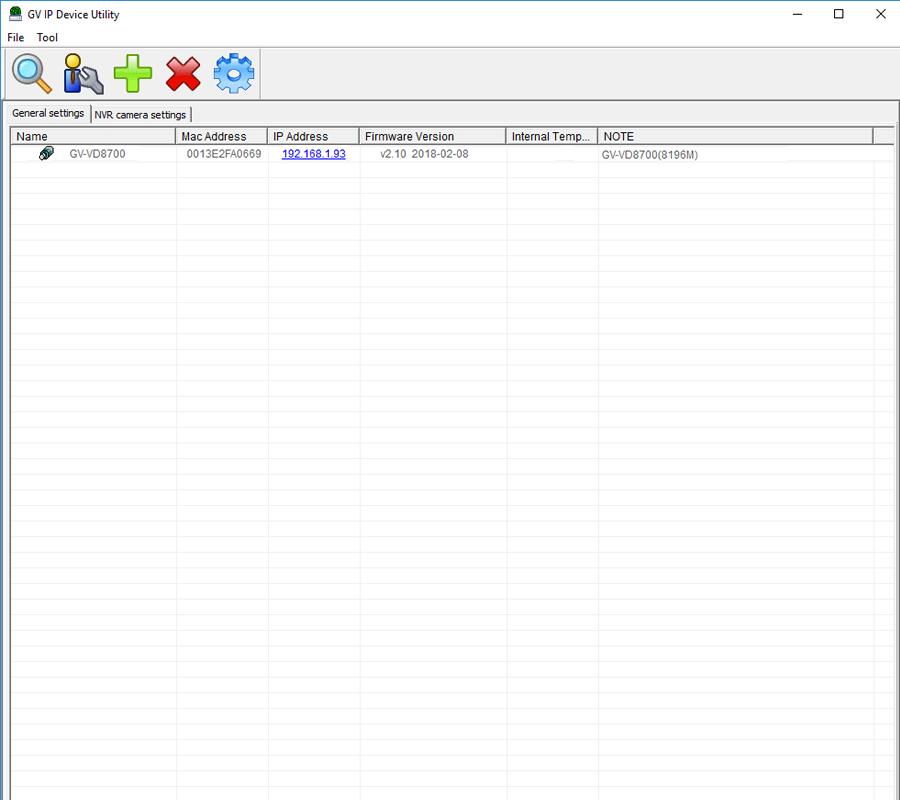Image resolution: width=900 pixels, height=800 pixels.
Task: Open the user account wrench tool icon
Action: point(83,73)
